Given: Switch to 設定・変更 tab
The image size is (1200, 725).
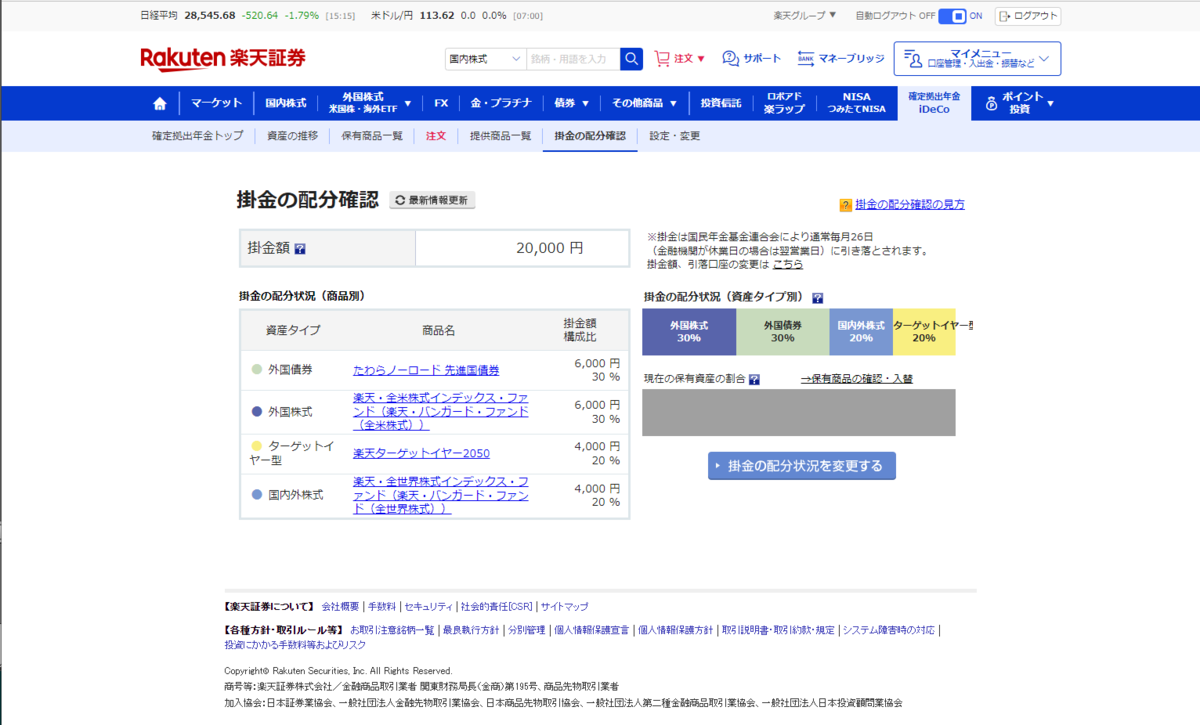Looking at the screenshot, I should tap(675, 135).
